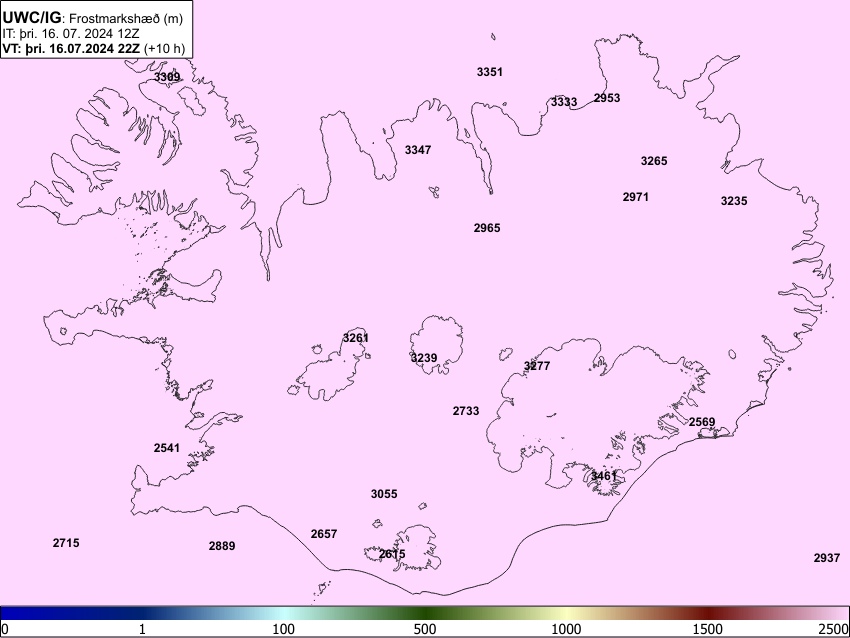Click the UWC/IG Frostmarkshæð title text
Screen dimensions: 850x638
93,18
